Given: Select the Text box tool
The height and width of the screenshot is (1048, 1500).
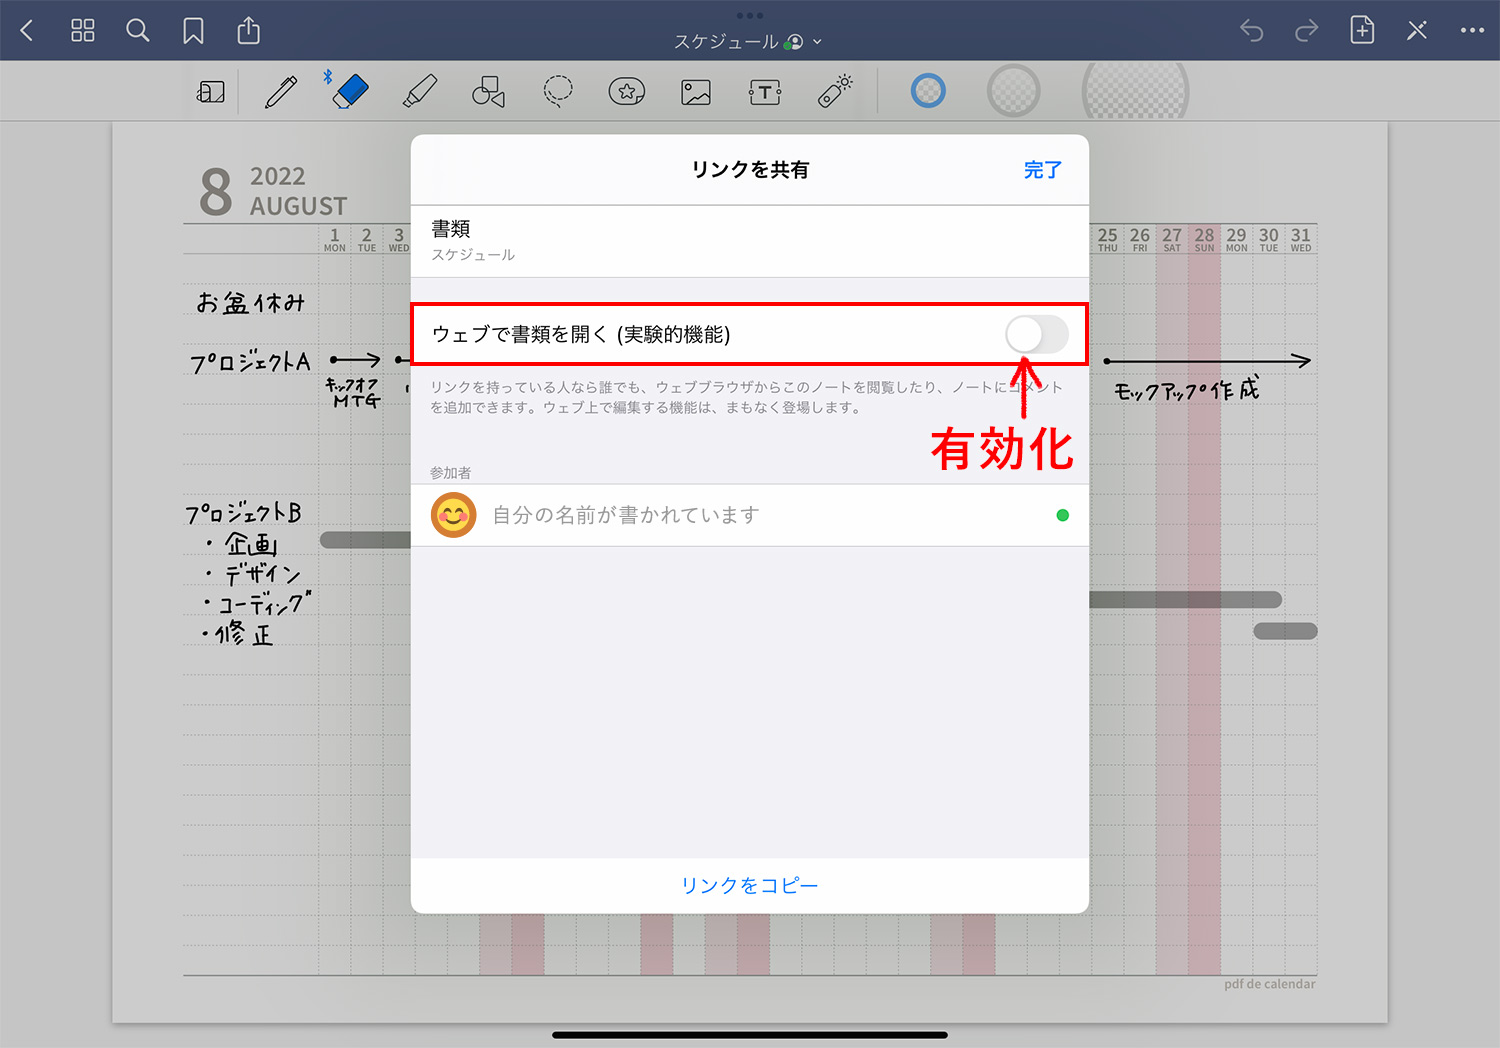Looking at the screenshot, I should click(x=765, y=92).
